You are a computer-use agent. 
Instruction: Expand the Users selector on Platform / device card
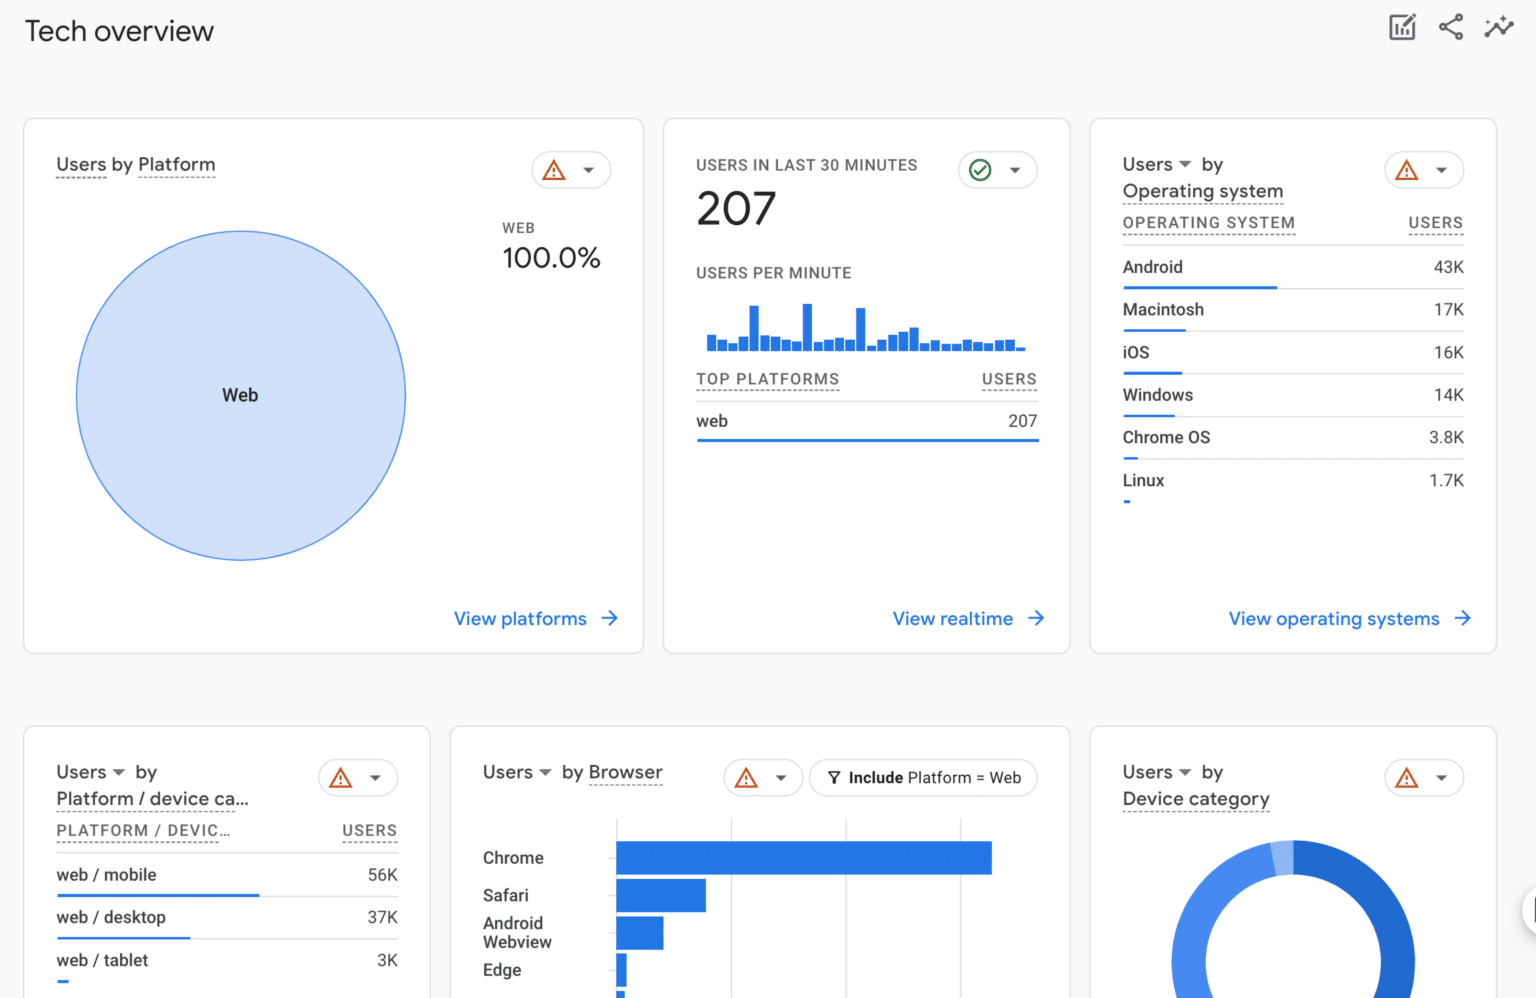118,772
